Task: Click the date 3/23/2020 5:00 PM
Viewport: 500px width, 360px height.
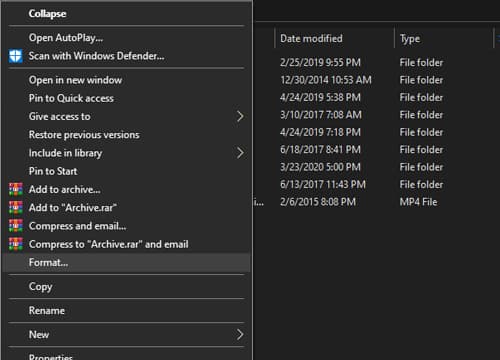Action: coord(320,167)
